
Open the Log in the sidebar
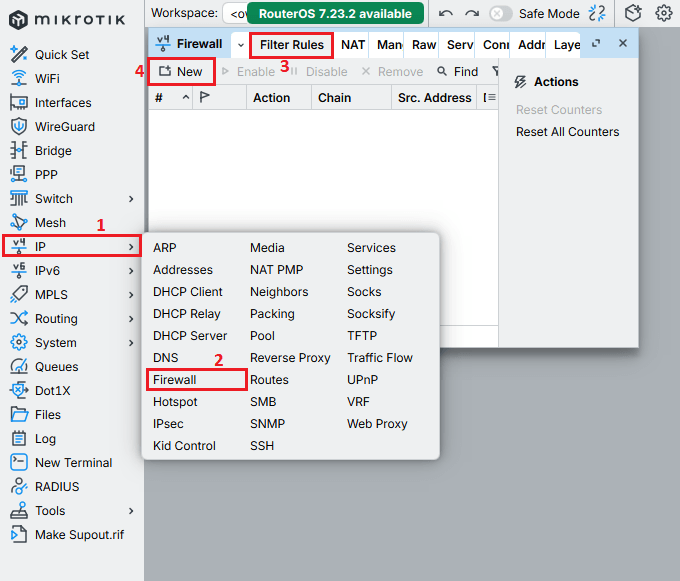tap(33, 438)
